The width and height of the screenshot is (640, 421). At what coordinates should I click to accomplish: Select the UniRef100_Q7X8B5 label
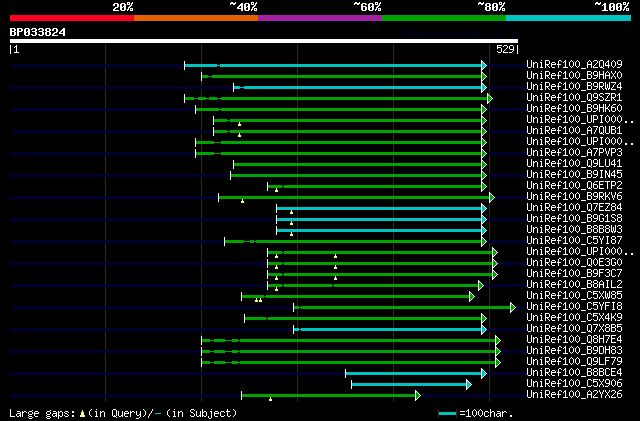coord(574,329)
